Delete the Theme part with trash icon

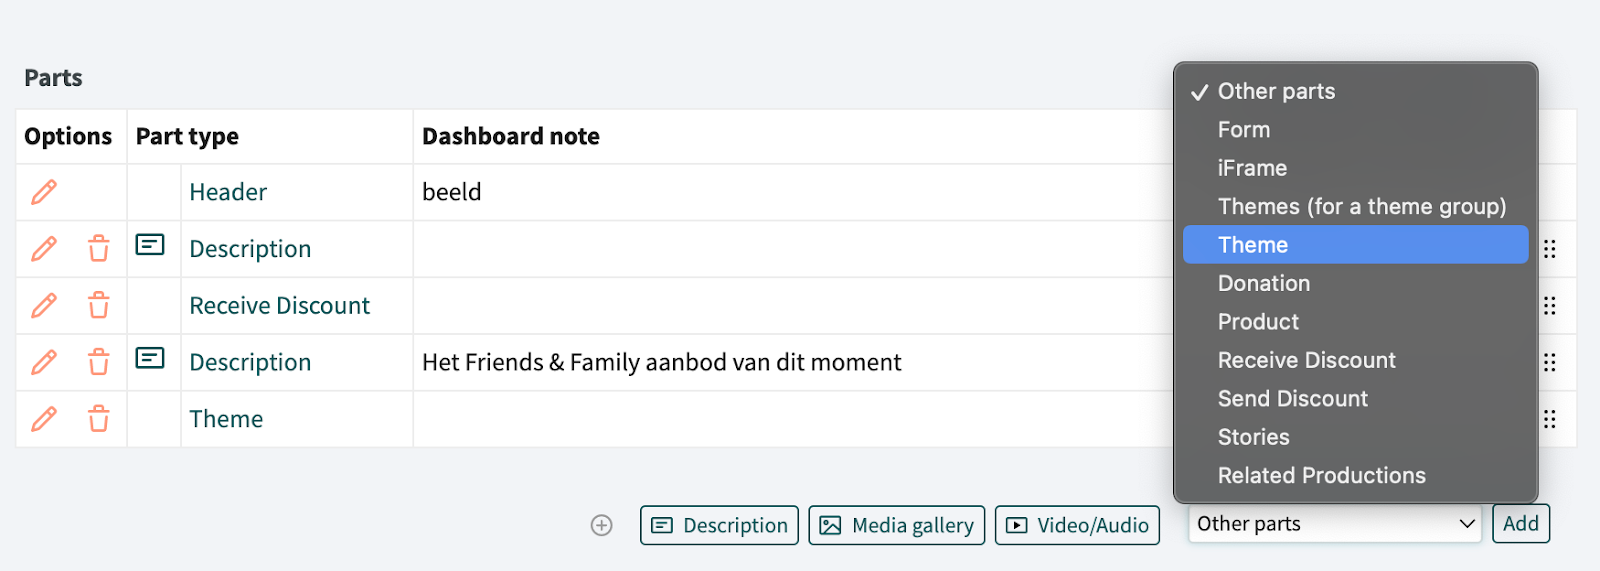click(98, 419)
